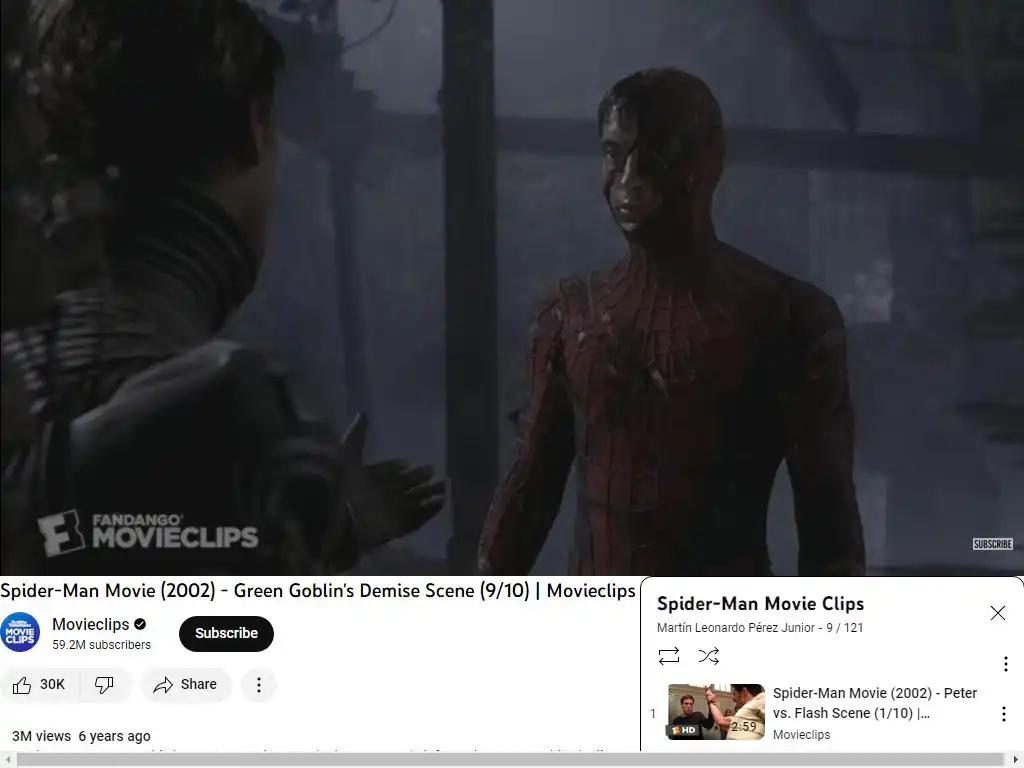The width and height of the screenshot is (1024, 768).
Task: Open Peter vs. Flash Scene (1/10) title
Action: (x=875, y=703)
